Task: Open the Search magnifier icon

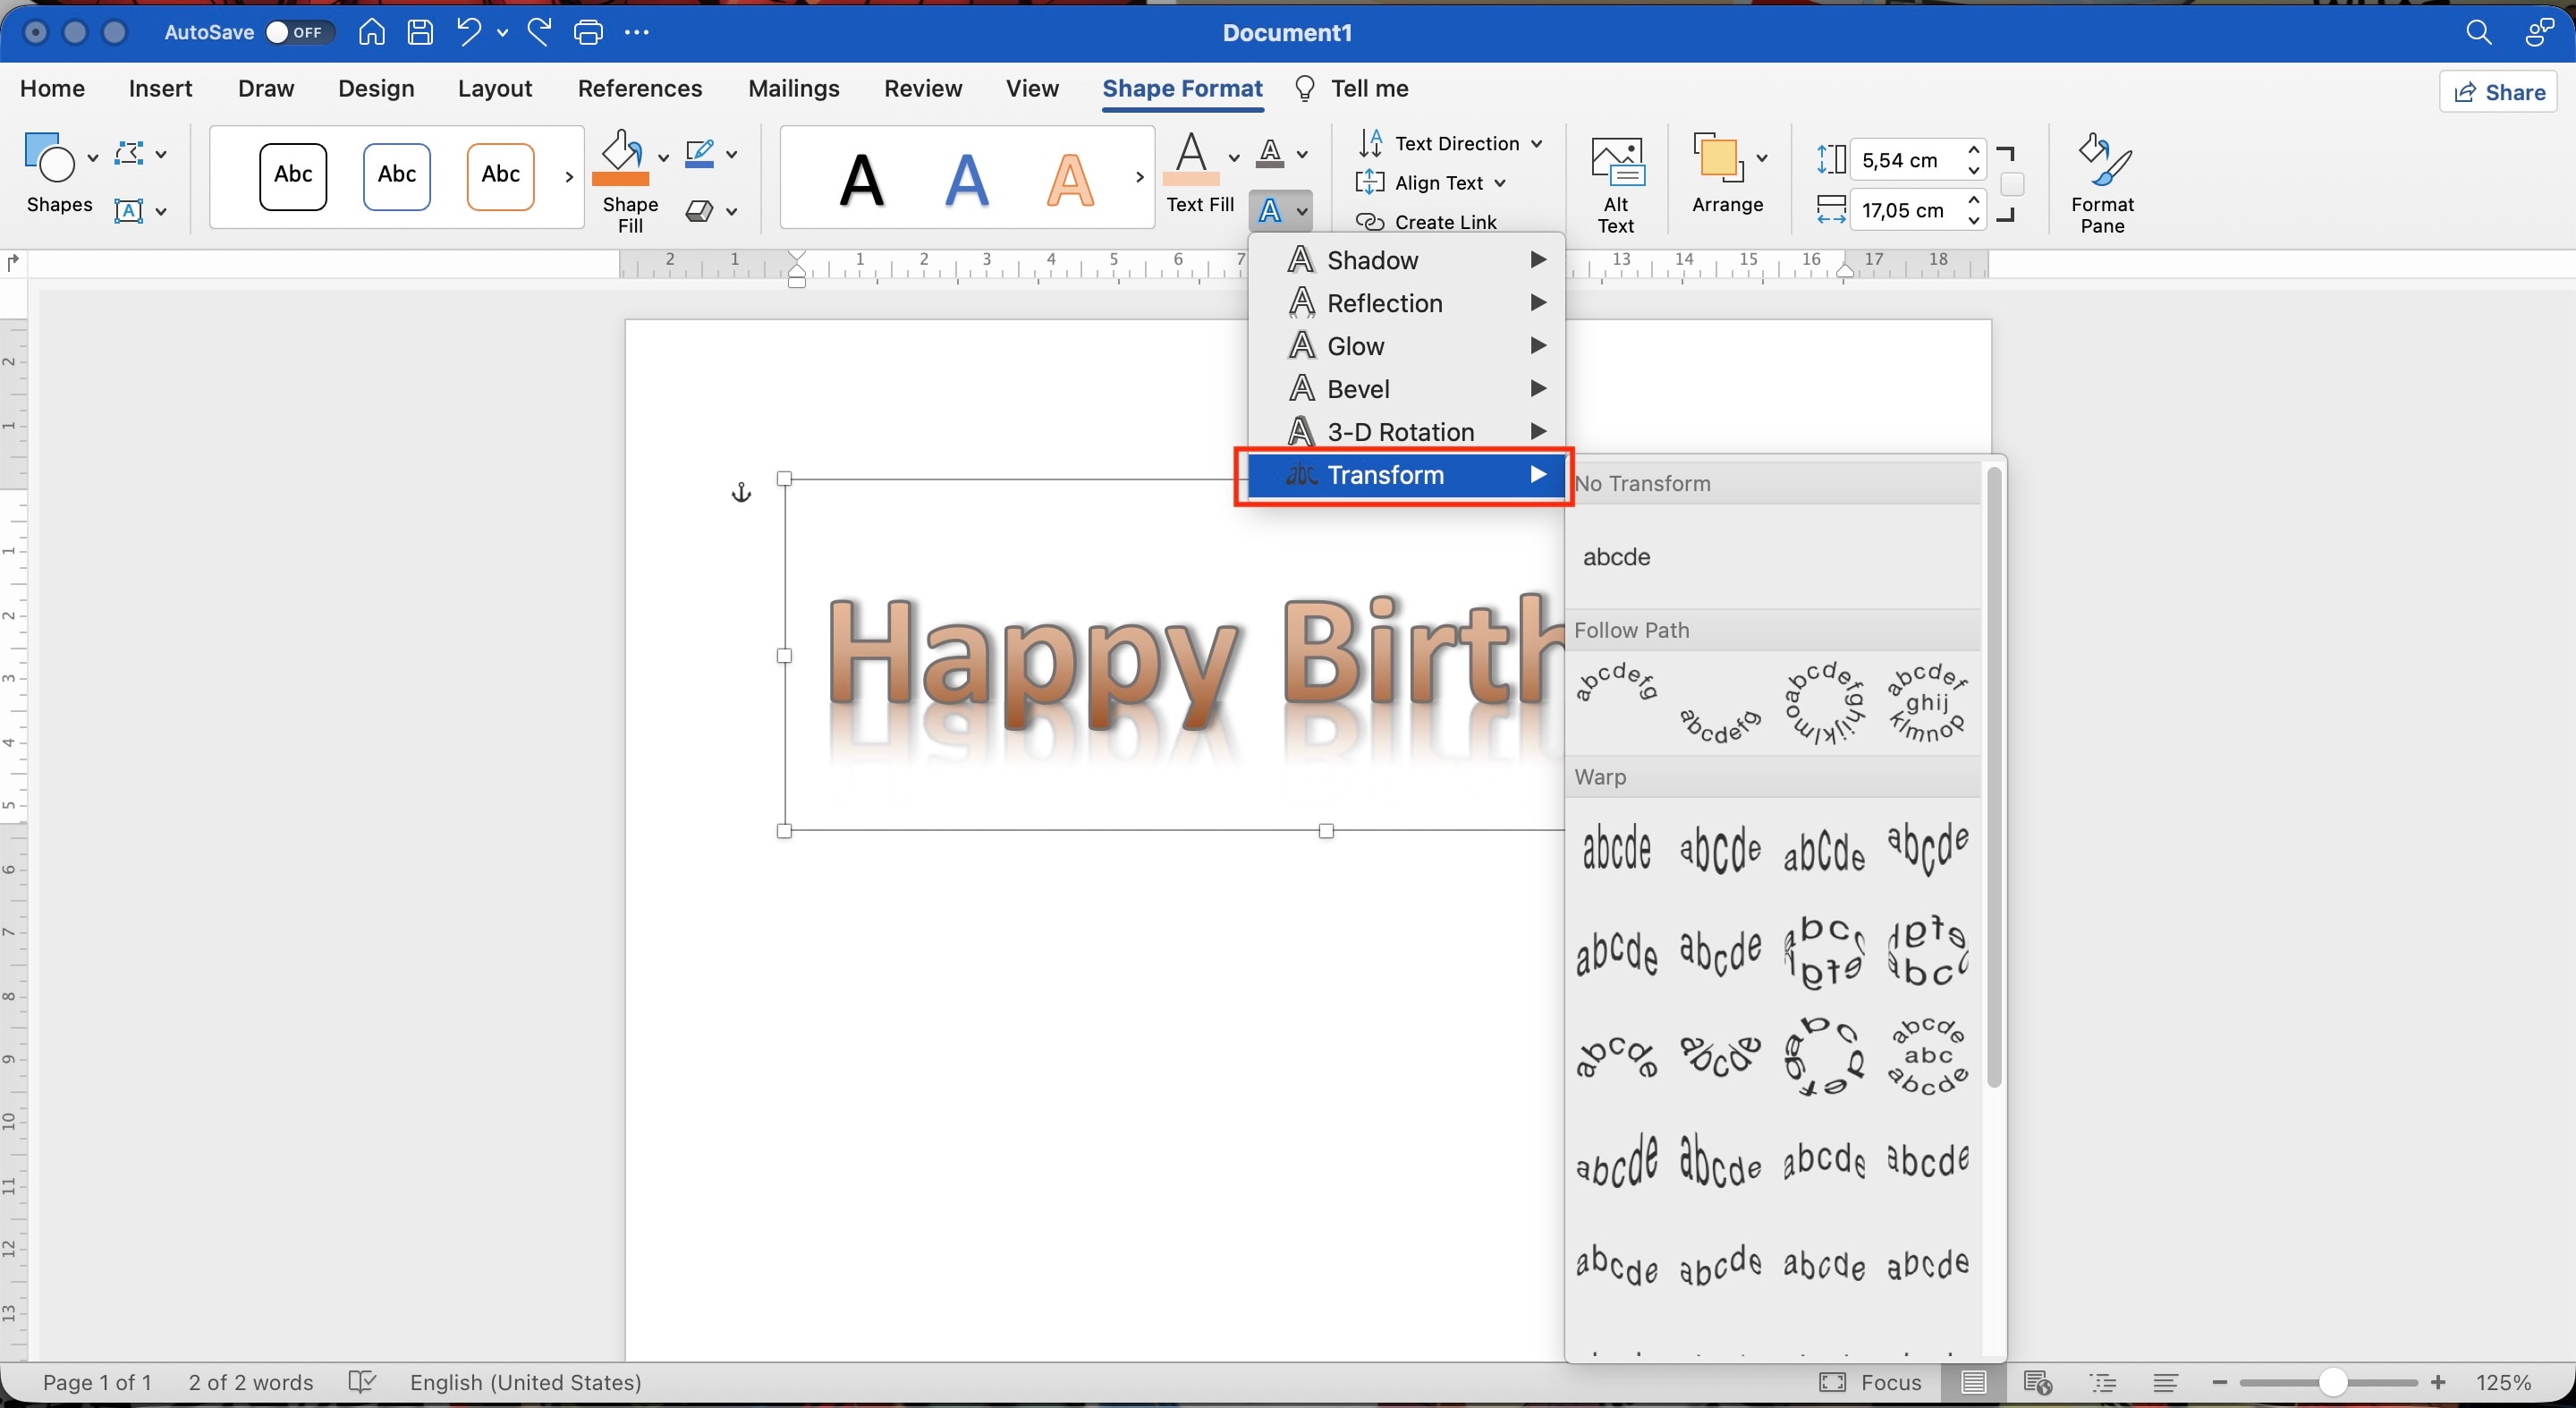Action: point(2478,32)
